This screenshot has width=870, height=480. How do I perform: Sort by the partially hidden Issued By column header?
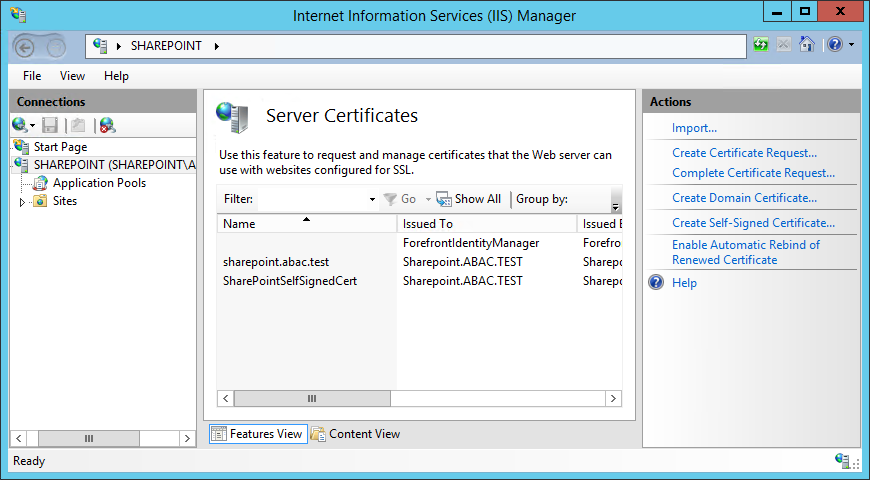pos(600,224)
